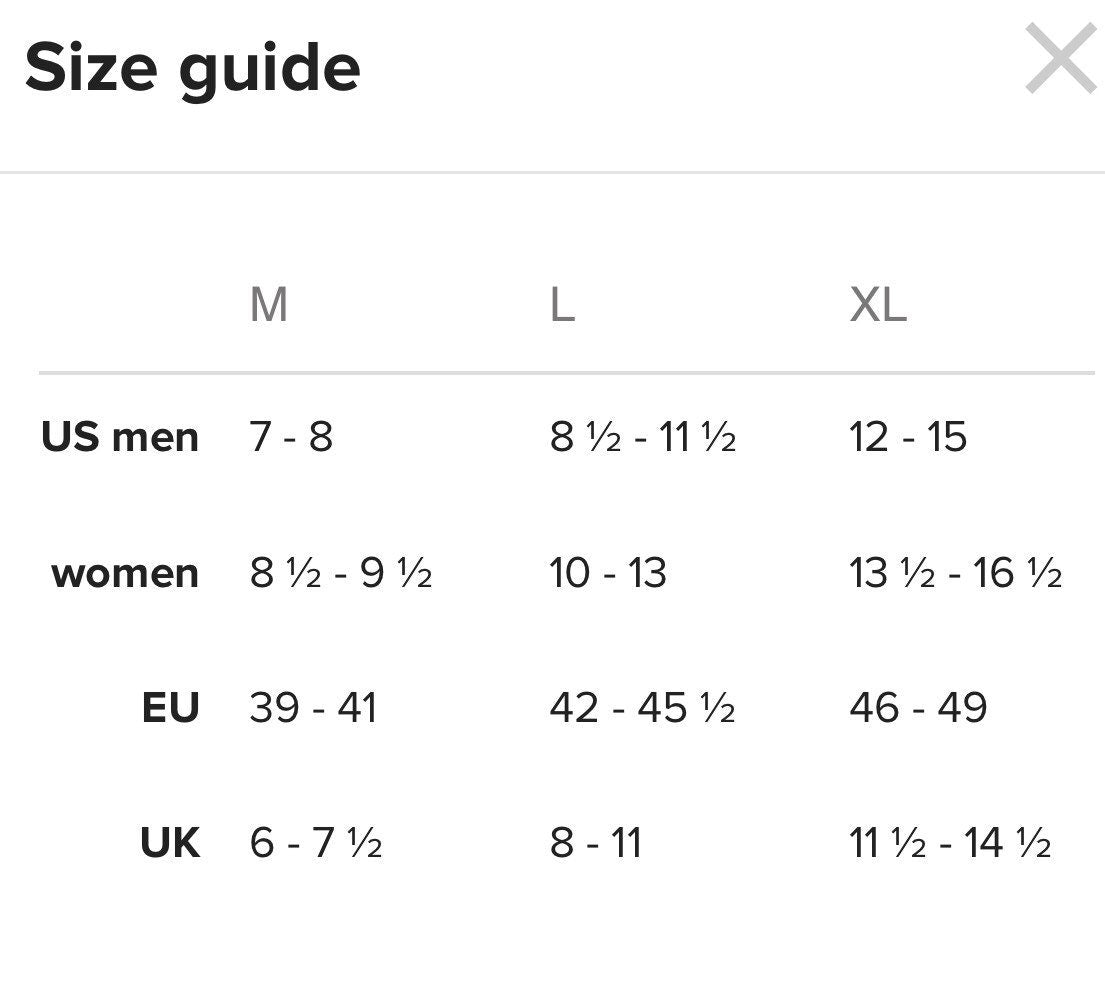Click women M value 8 ½ - 9 ½
This screenshot has height=1008, width=1105.
[x=340, y=572]
